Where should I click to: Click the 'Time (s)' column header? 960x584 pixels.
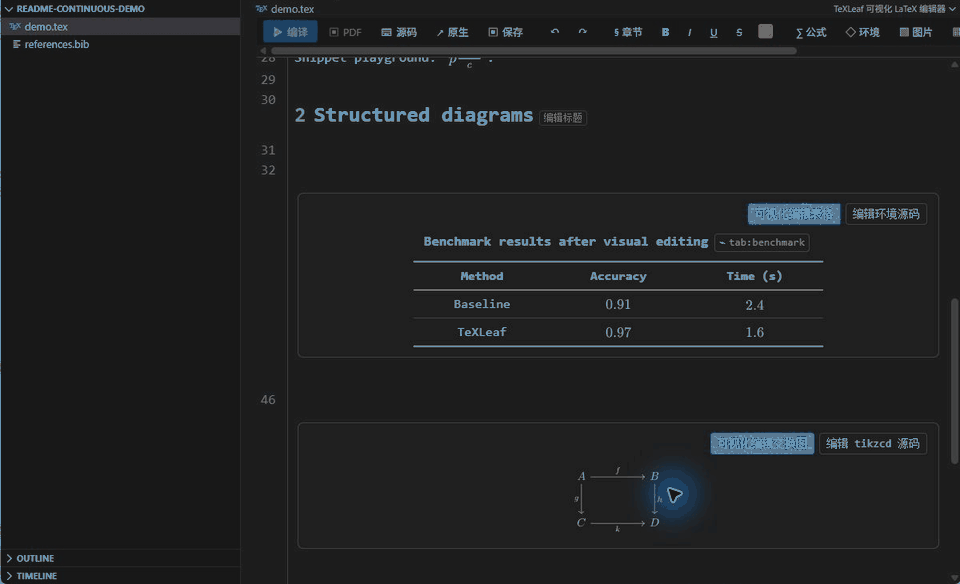pos(754,277)
